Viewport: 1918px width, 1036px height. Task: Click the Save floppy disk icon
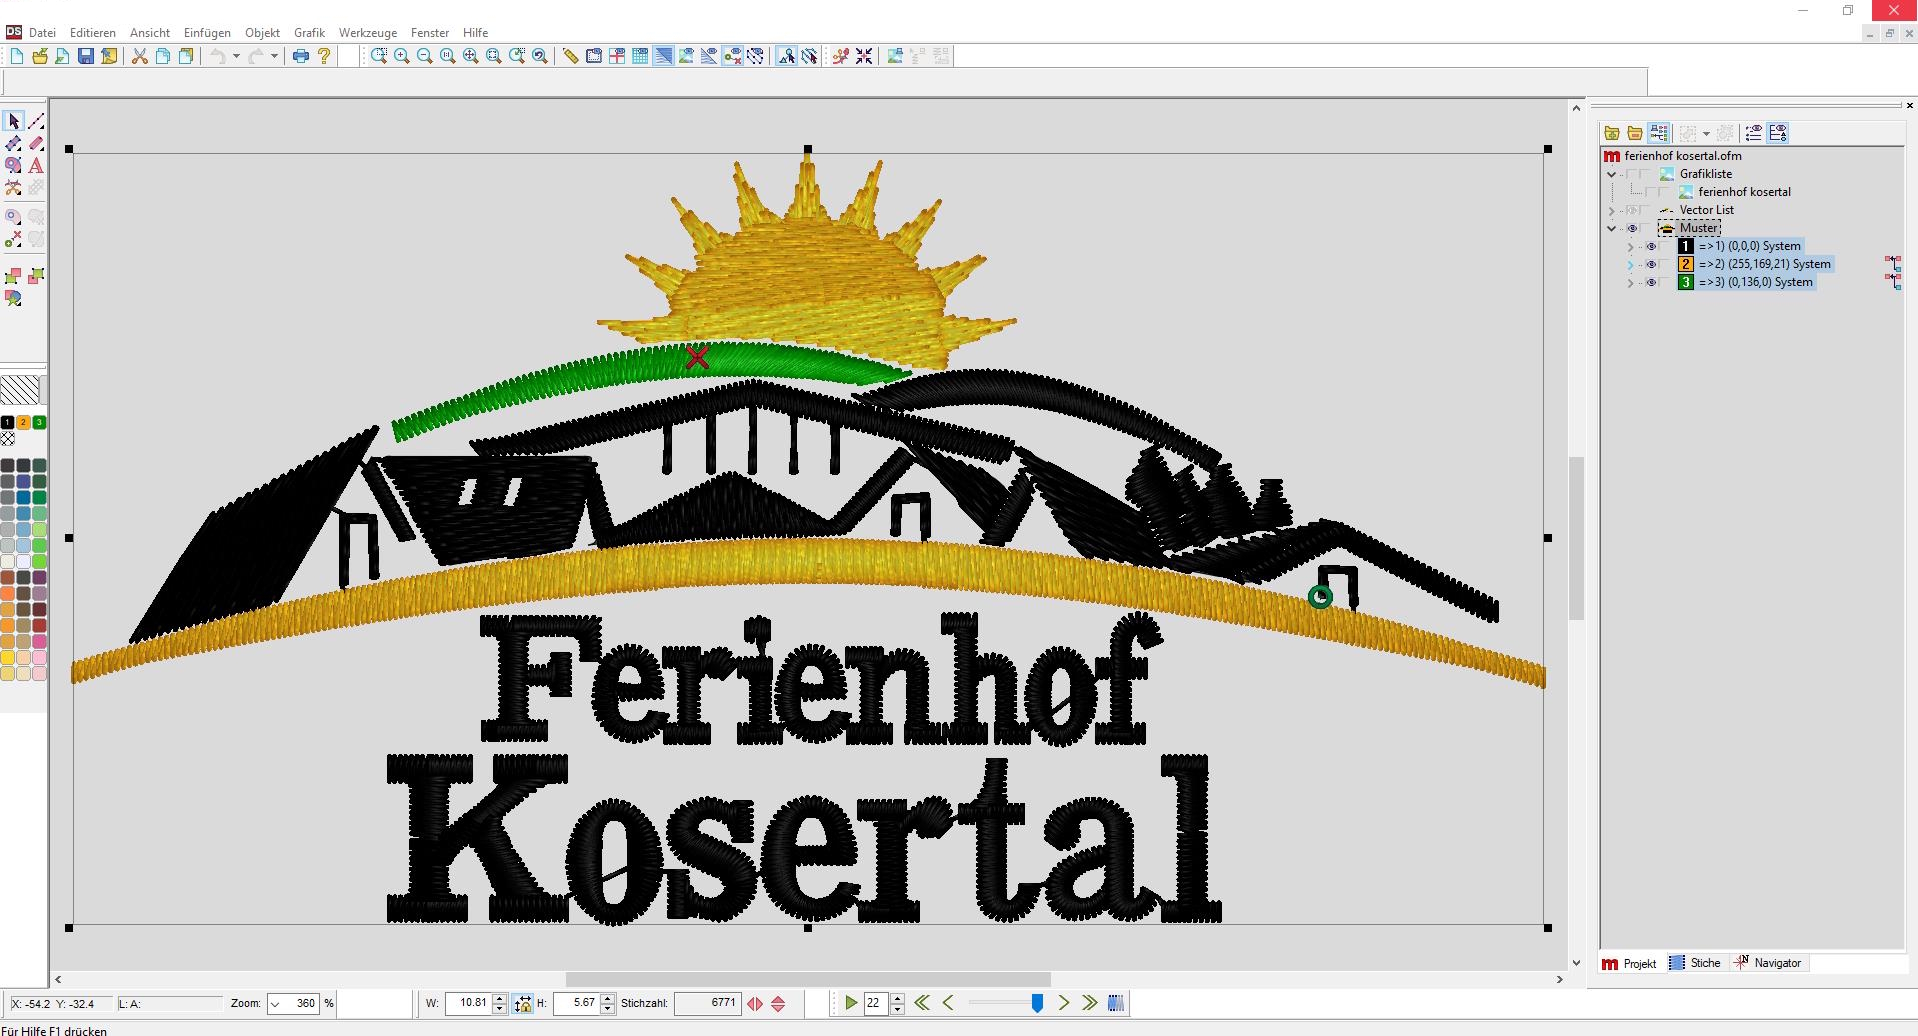pyautogui.click(x=86, y=56)
